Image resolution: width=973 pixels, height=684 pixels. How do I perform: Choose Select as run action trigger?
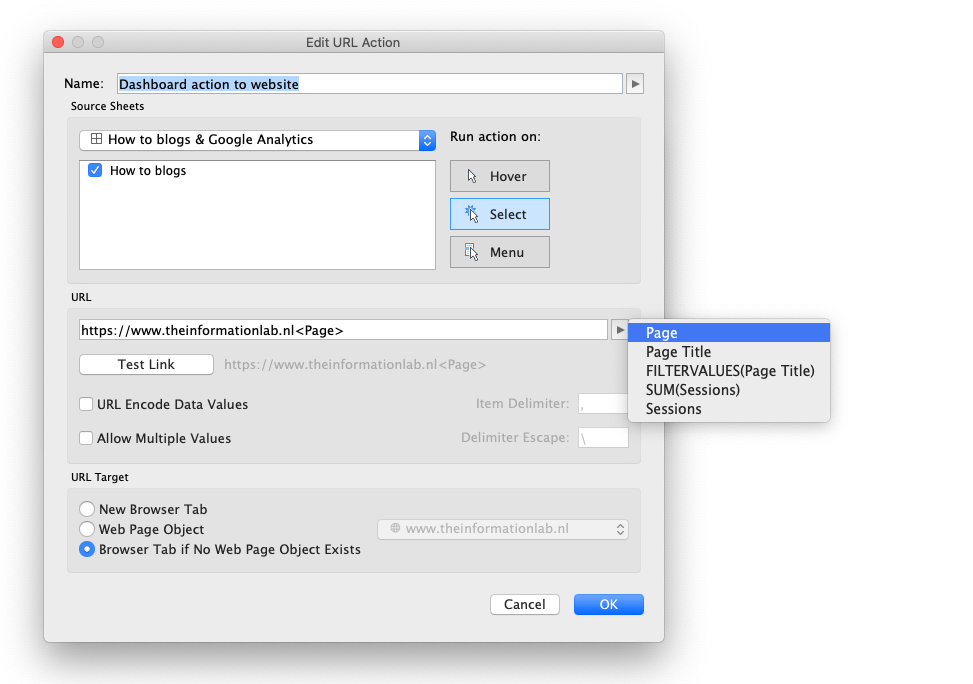click(499, 214)
